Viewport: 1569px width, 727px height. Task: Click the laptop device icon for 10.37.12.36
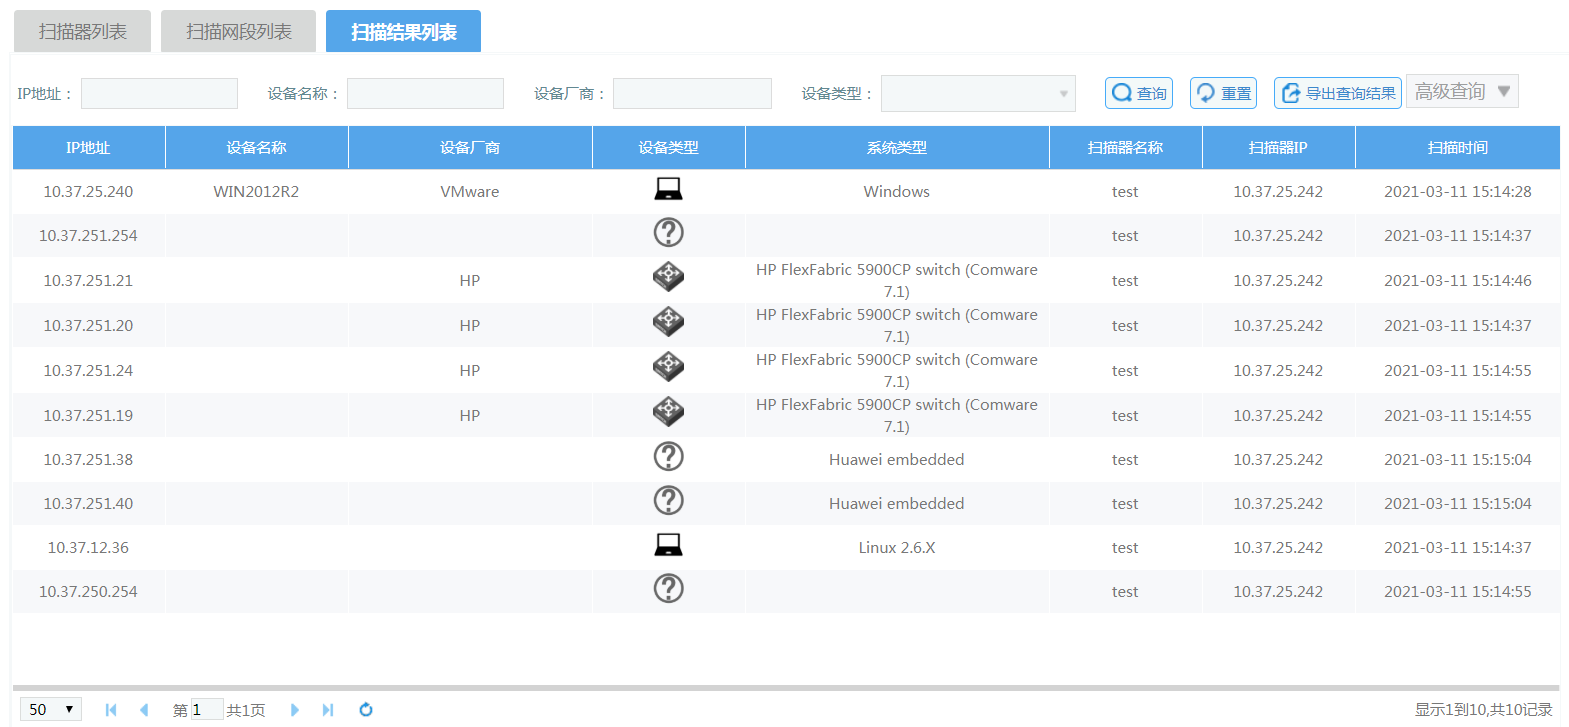click(x=668, y=544)
